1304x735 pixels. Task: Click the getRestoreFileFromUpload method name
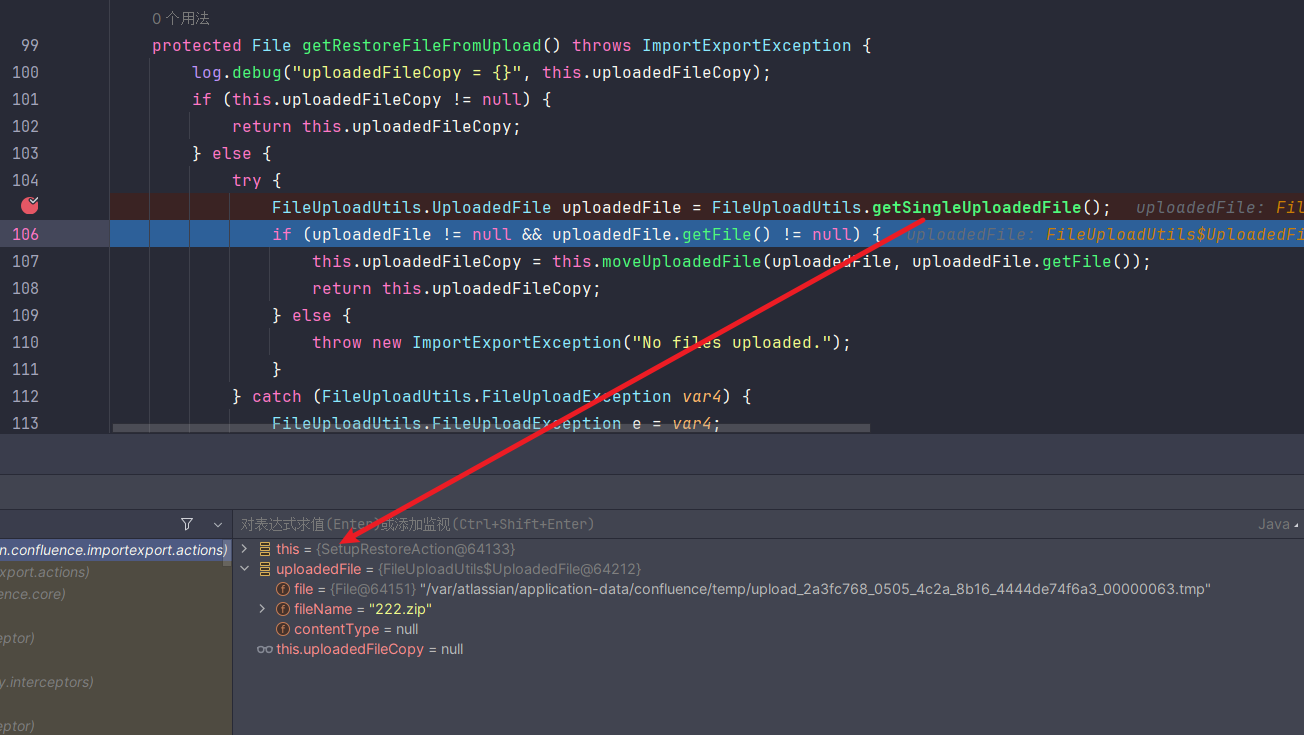click(422, 45)
